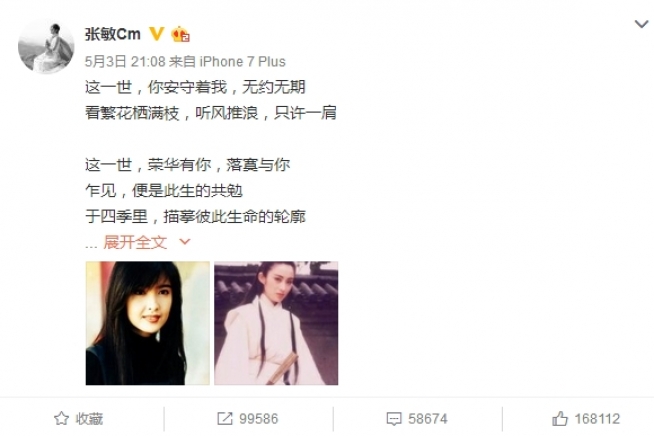Click the gold verified V badge
This screenshot has width=654, height=436.
point(156,34)
